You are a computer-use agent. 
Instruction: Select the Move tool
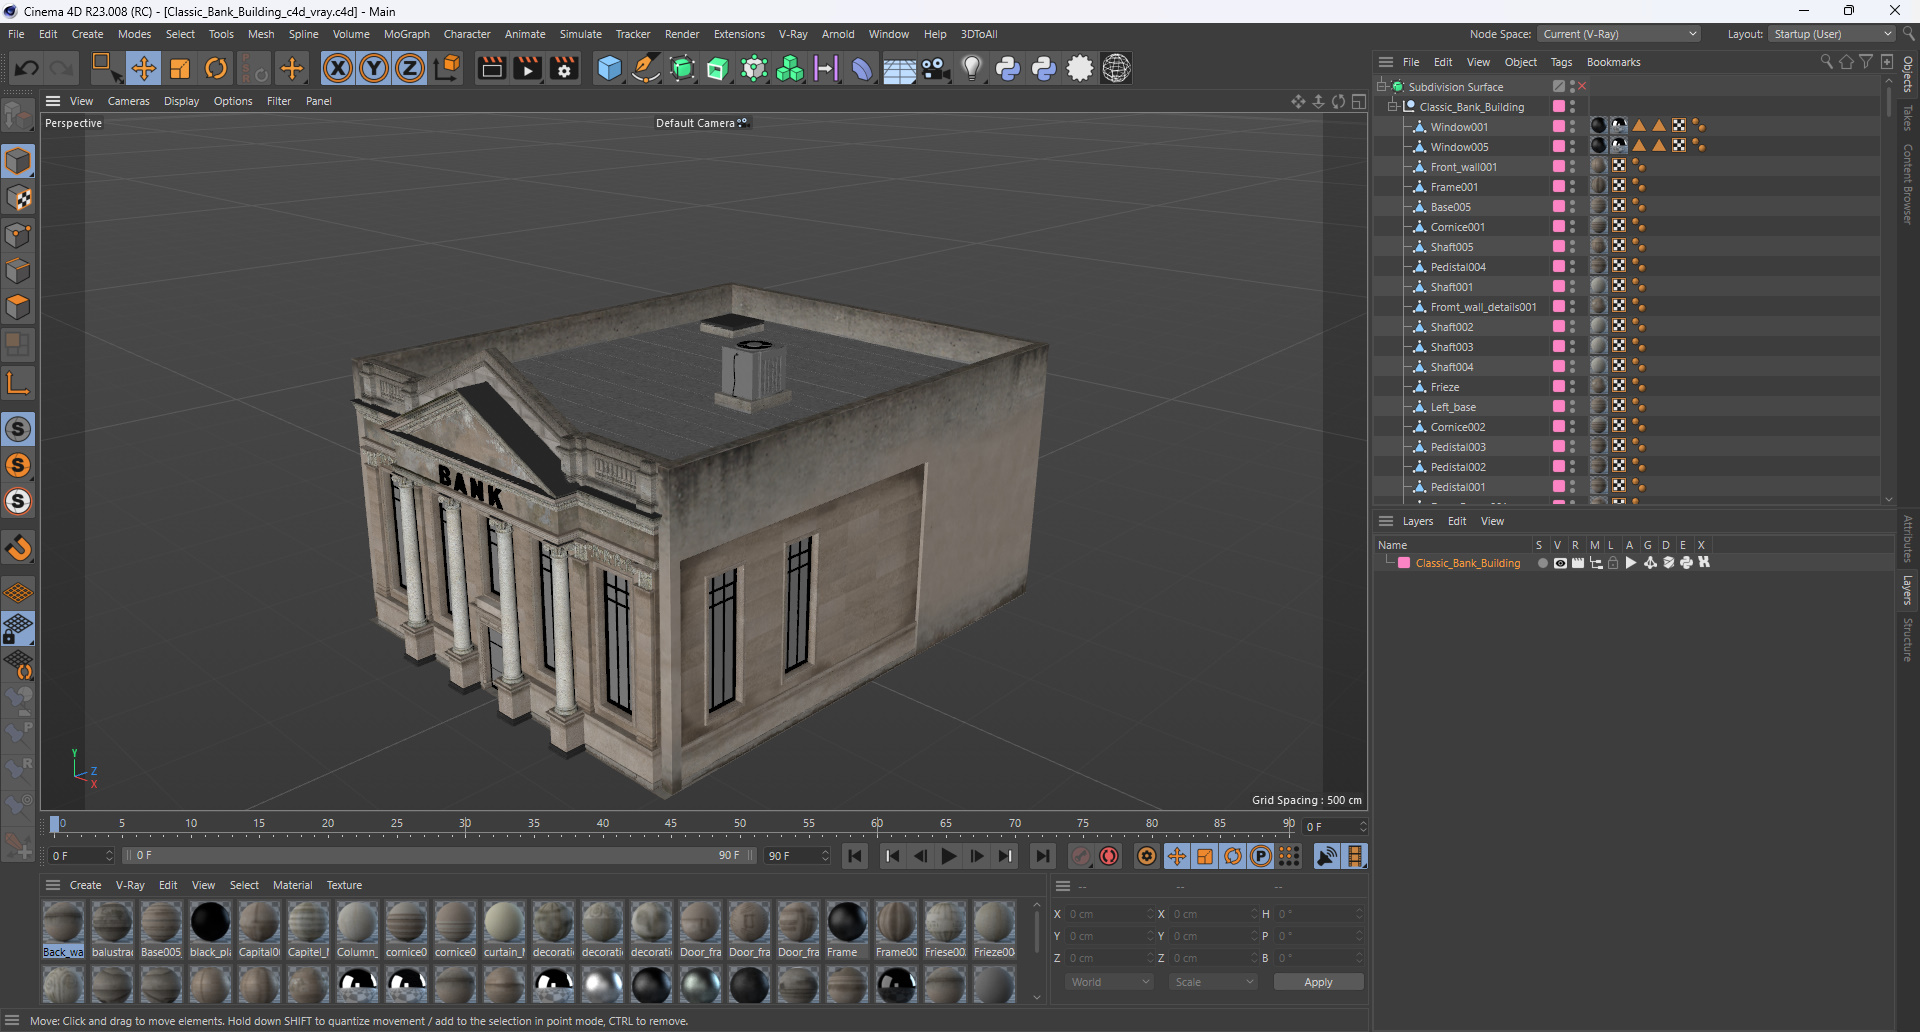[x=143, y=68]
